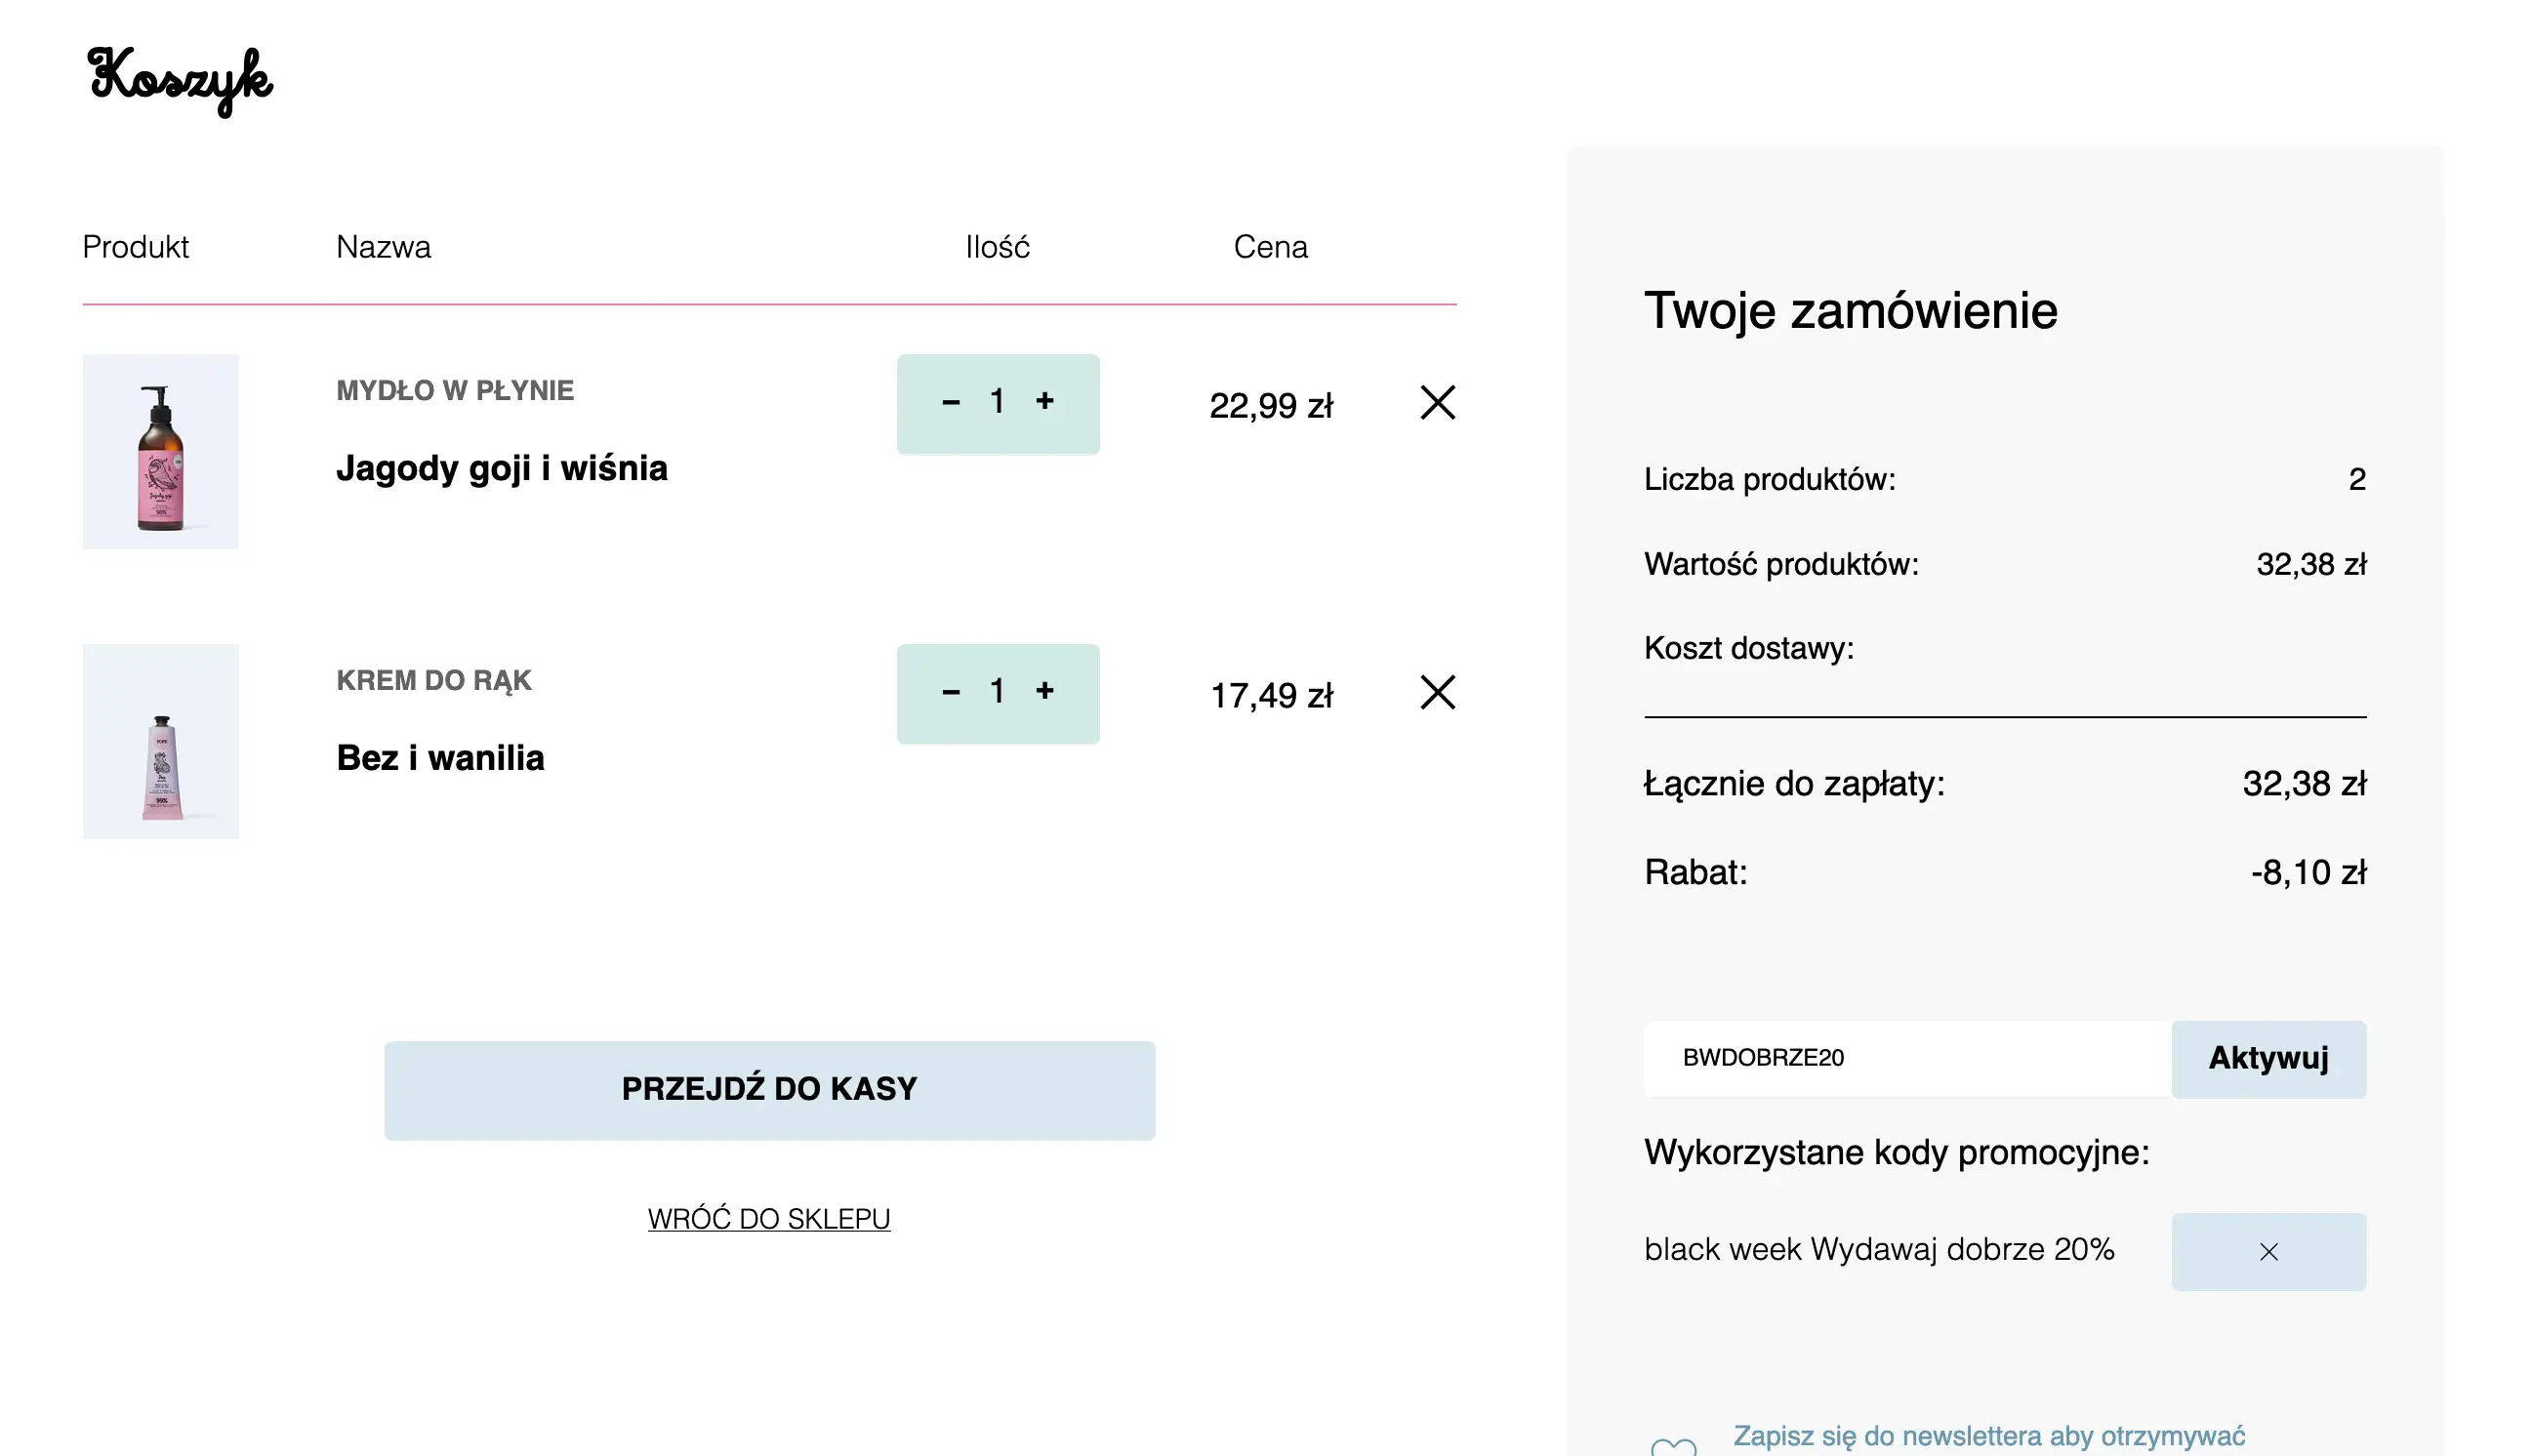Image resolution: width=2532 pixels, height=1456 pixels.
Task: Increase quantity of Bez i wanilia cream
Action: pyautogui.click(x=1045, y=691)
